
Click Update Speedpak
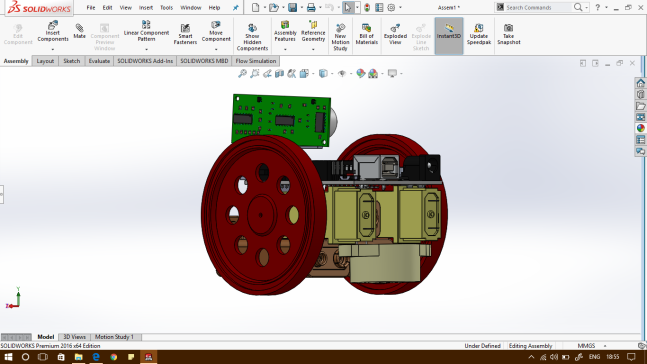(x=479, y=34)
